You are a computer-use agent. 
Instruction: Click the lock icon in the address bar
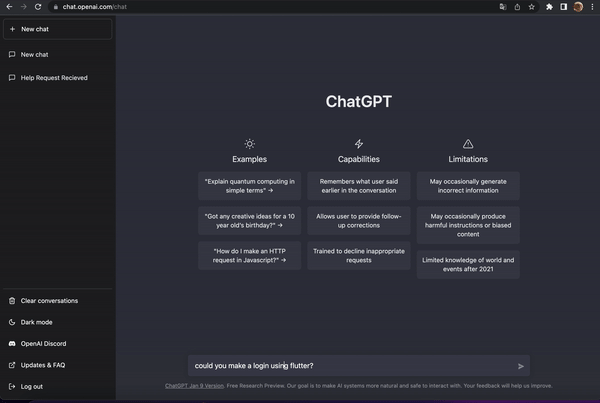pyautogui.click(x=56, y=7)
